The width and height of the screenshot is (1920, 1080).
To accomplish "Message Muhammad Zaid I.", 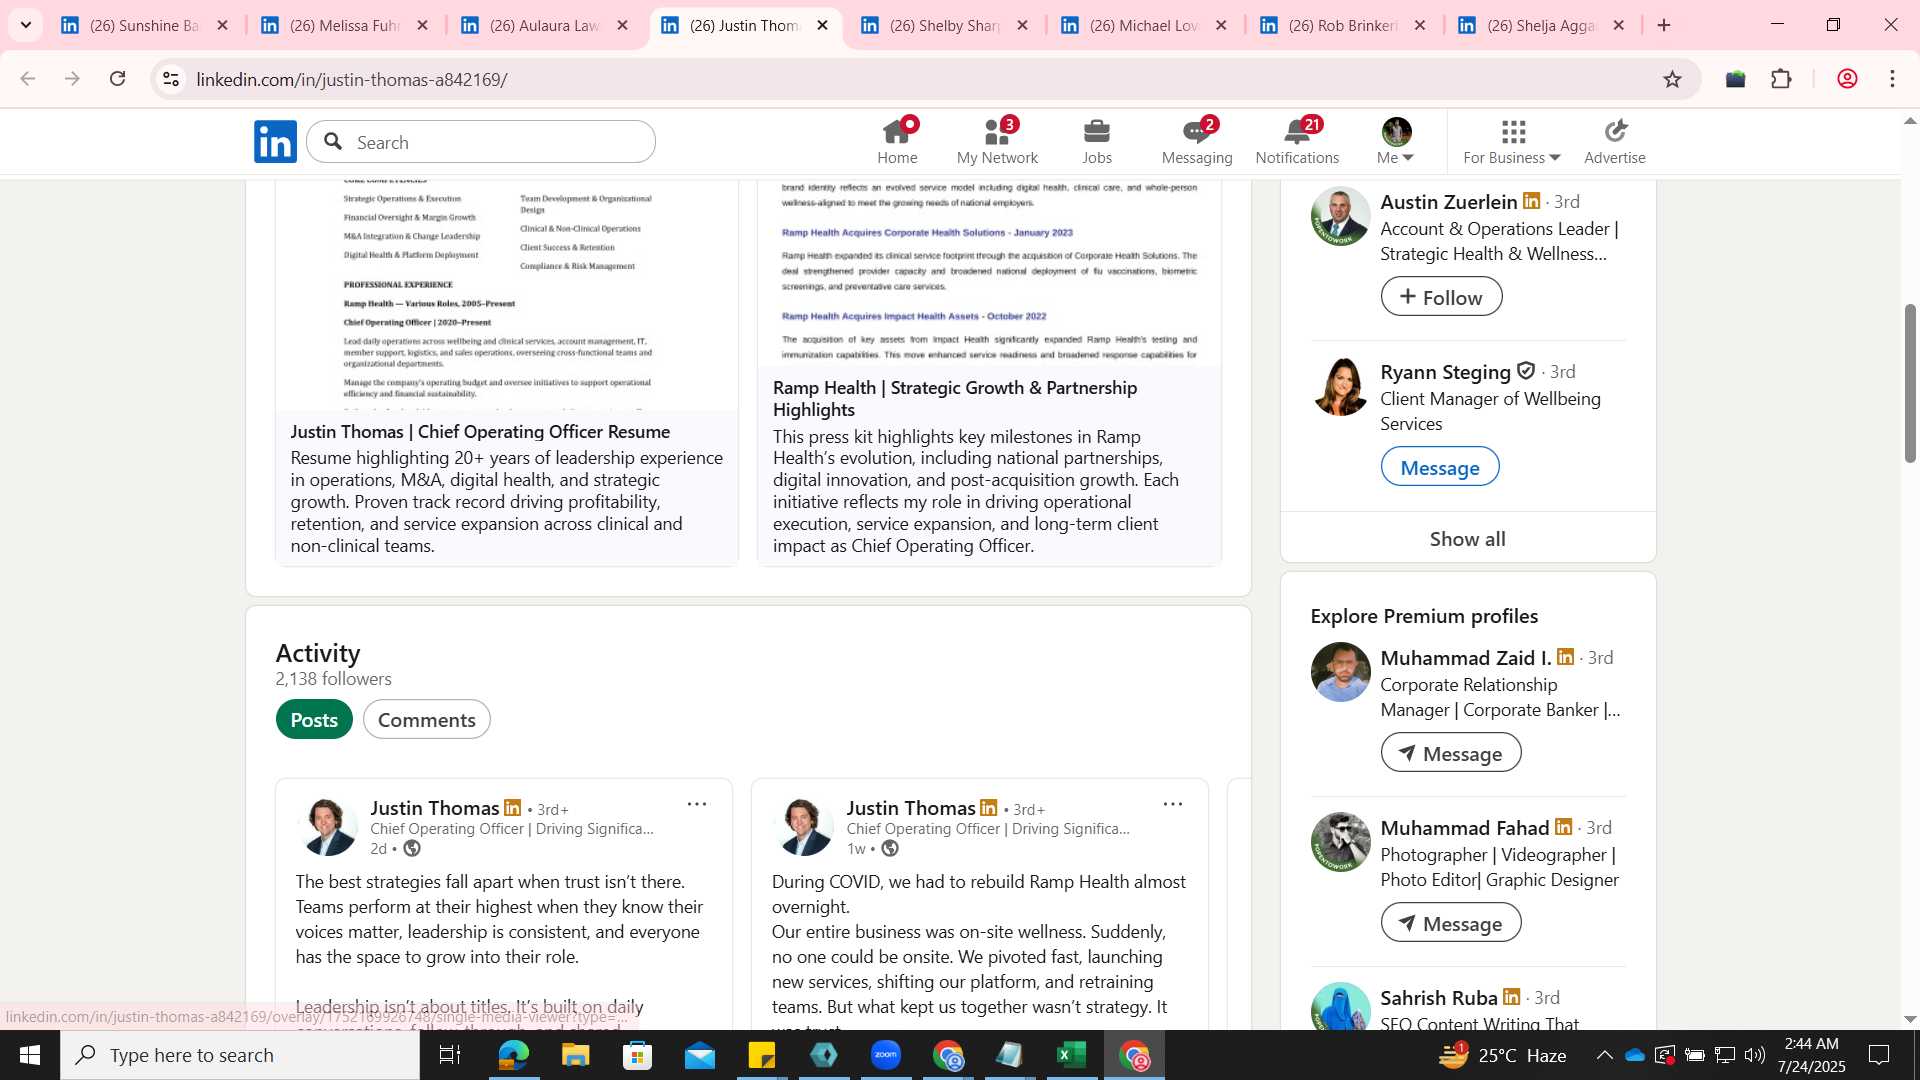I will point(1451,753).
